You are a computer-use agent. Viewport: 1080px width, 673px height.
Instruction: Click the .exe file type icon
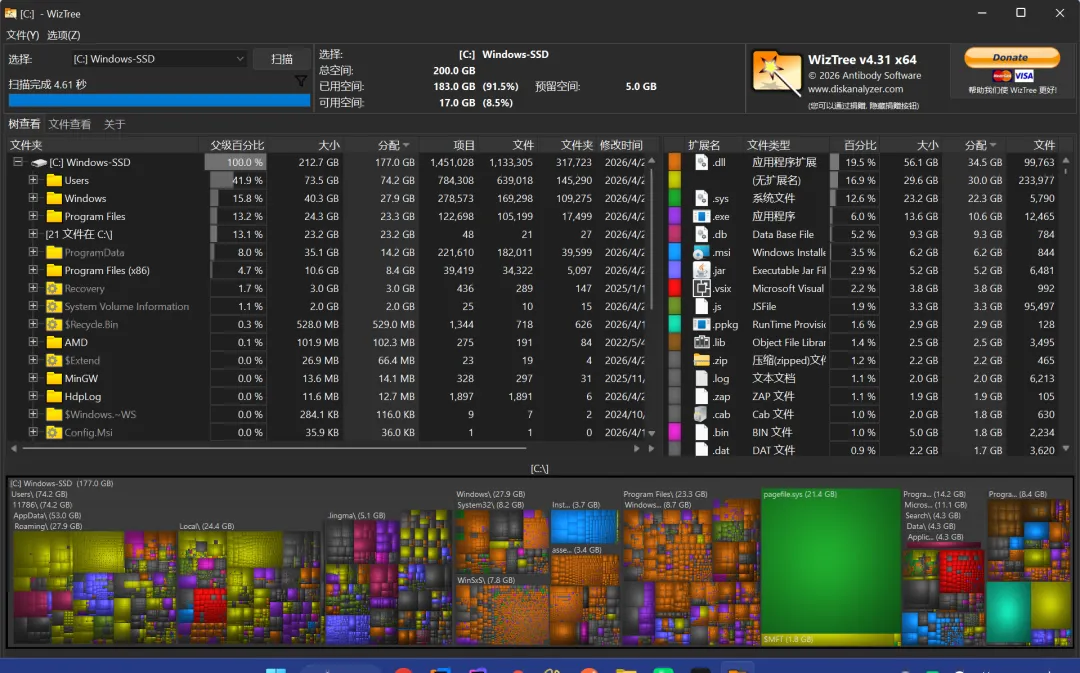pyautogui.click(x=701, y=216)
